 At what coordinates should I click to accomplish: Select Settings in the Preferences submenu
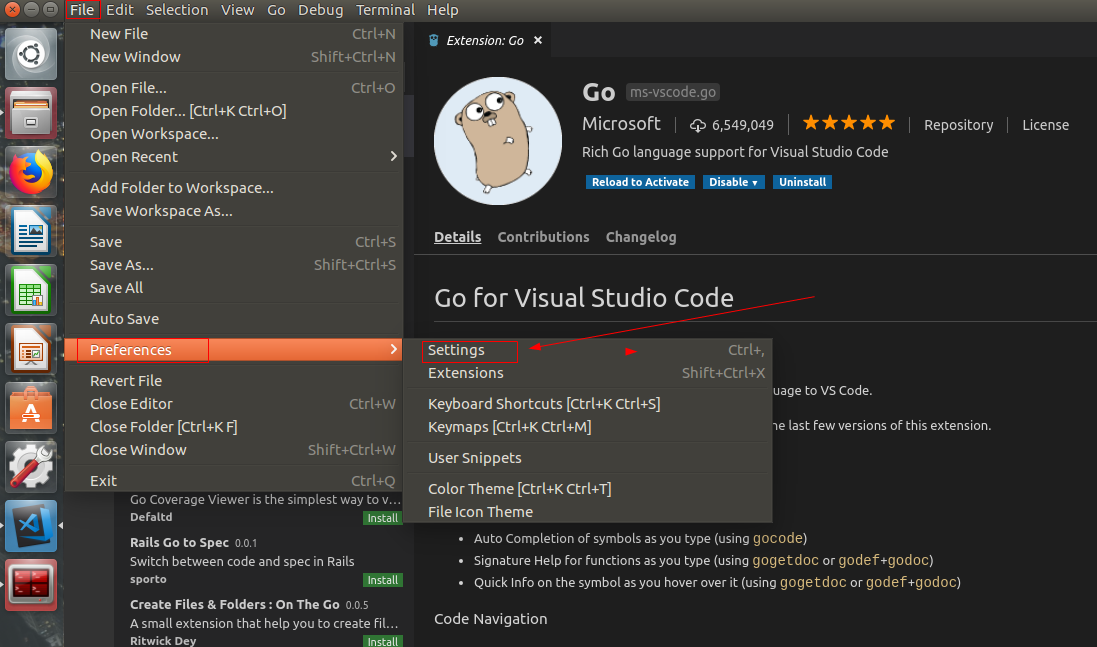457,350
